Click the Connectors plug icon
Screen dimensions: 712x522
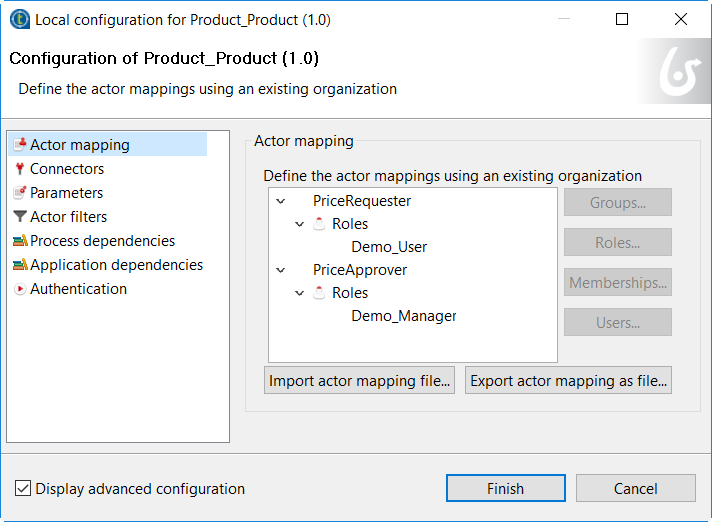(20, 169)
